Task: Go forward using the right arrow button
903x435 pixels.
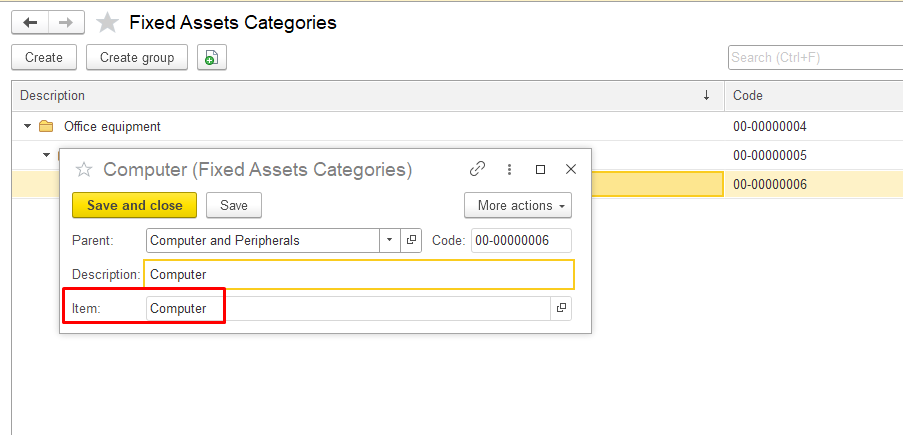Action: [66, 22]
